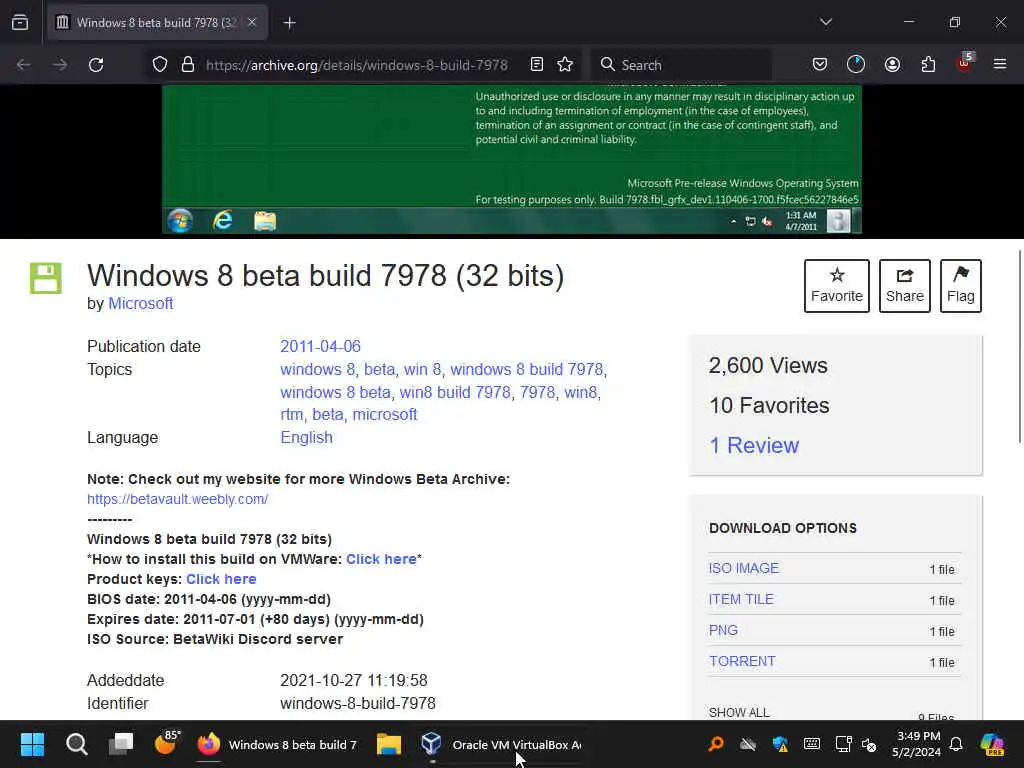This screenshot has width=1024, height=768.
Task: Click SHOW ALL download files
Action: point(739,712)
